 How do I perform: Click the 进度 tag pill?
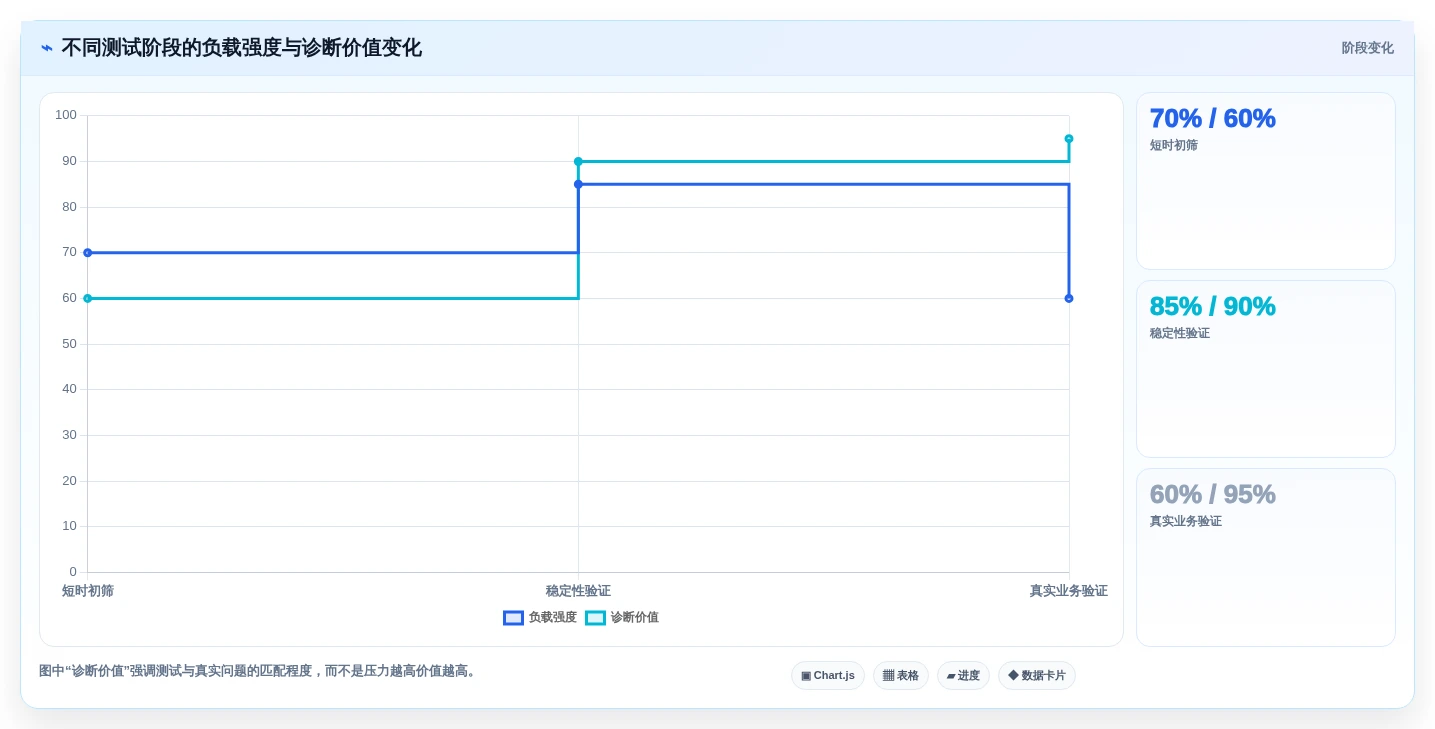[963, 676]
